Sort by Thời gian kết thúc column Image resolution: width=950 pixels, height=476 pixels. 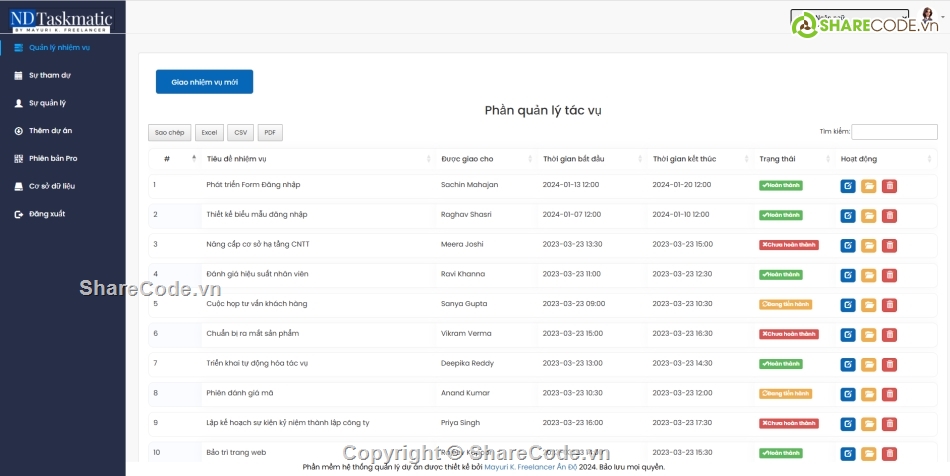(700, 159)
